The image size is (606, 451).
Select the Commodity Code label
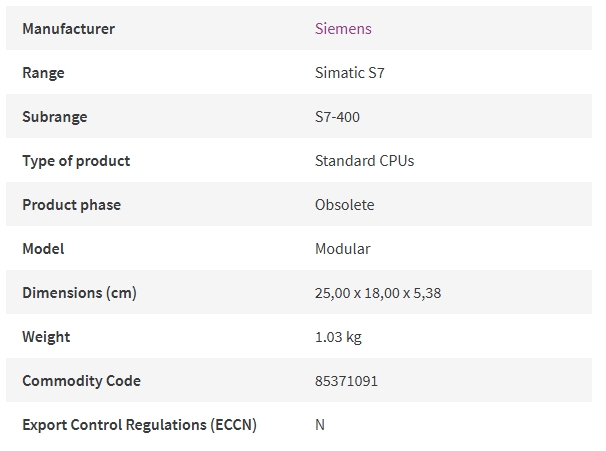click(x=82, y=381)
